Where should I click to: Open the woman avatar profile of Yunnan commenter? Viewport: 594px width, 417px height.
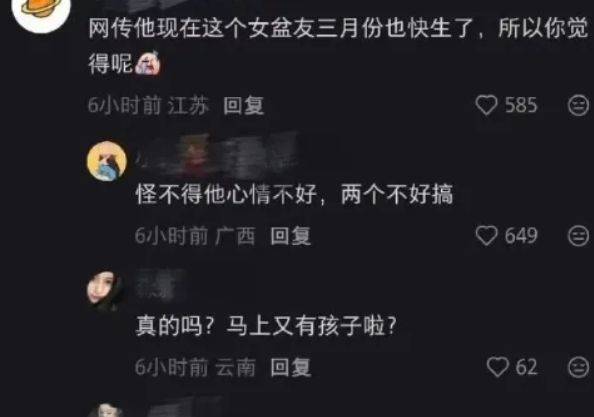(x=105, y=290)
